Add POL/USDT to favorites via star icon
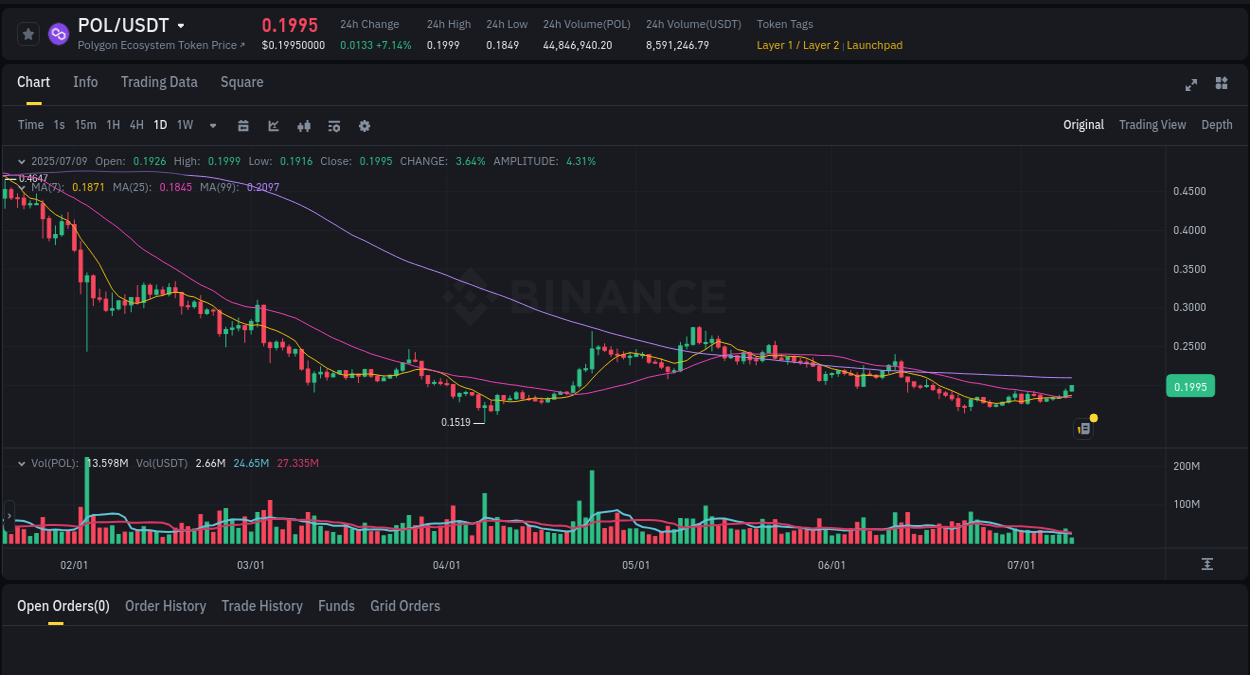 (x=27, y=33)
